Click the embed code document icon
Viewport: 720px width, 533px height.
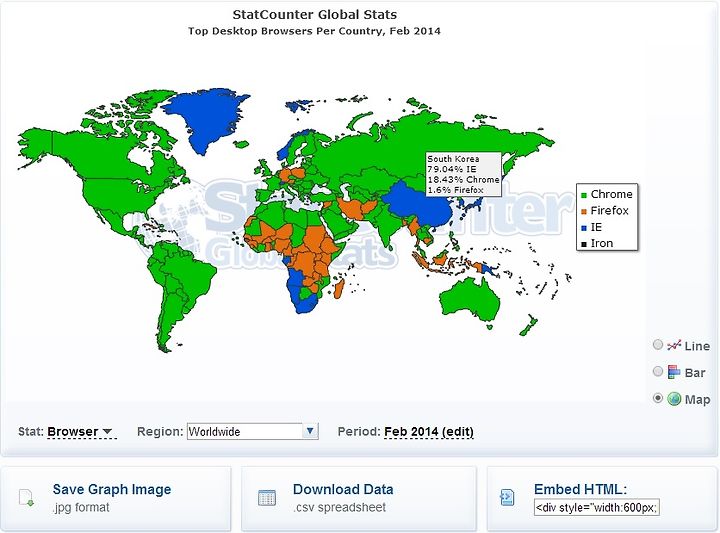[507, 498]
